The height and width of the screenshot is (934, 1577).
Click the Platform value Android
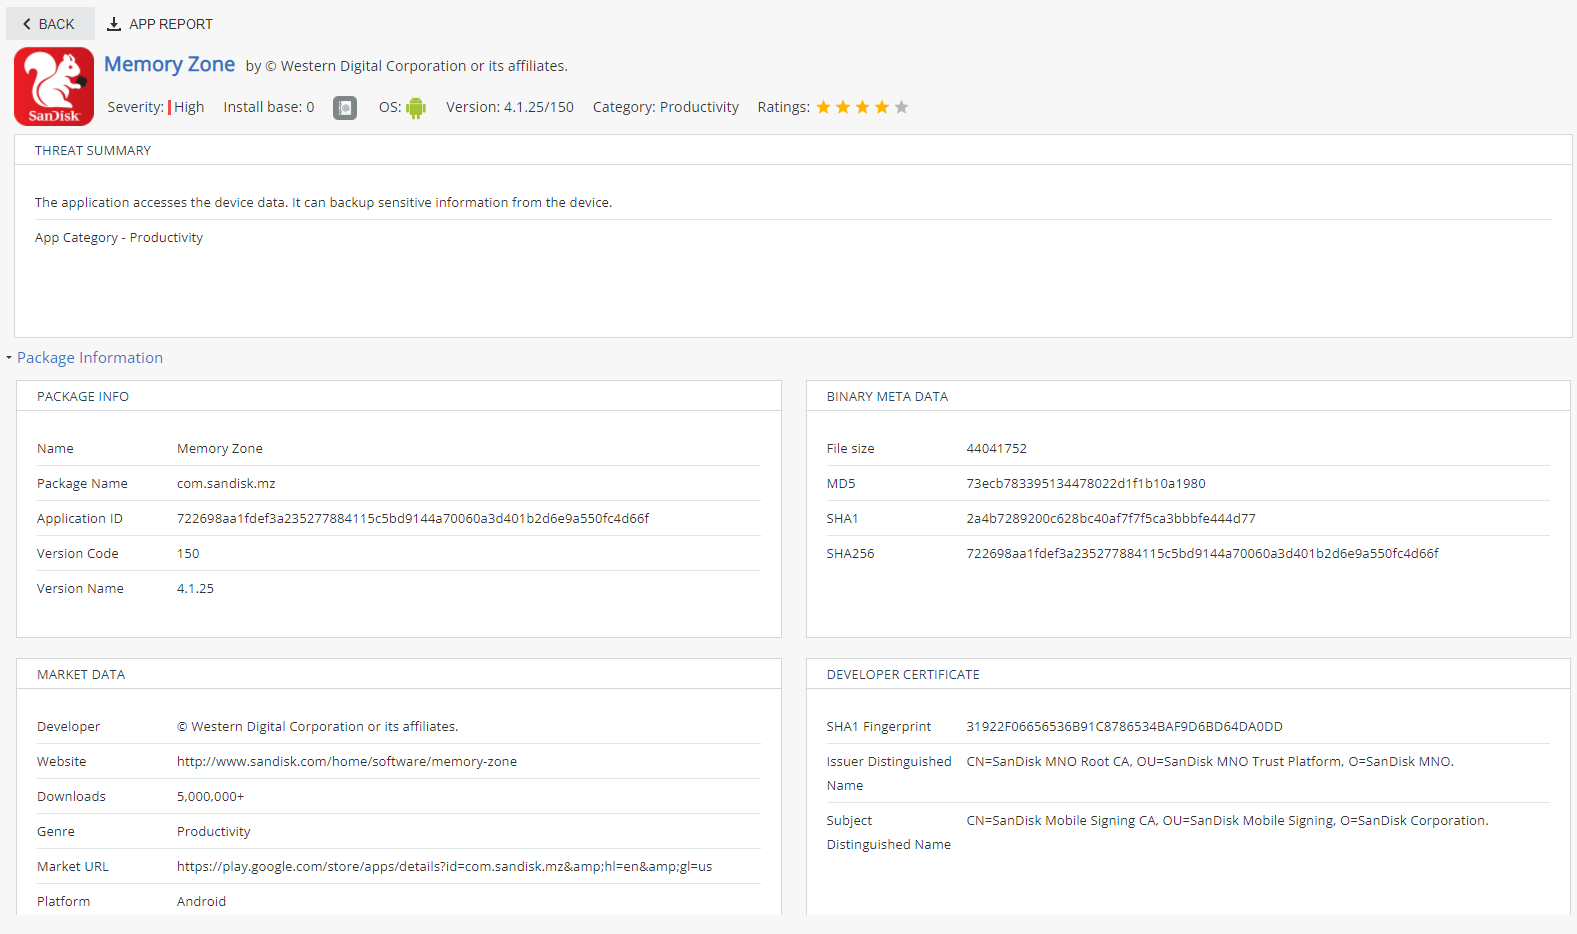point(201,902)
